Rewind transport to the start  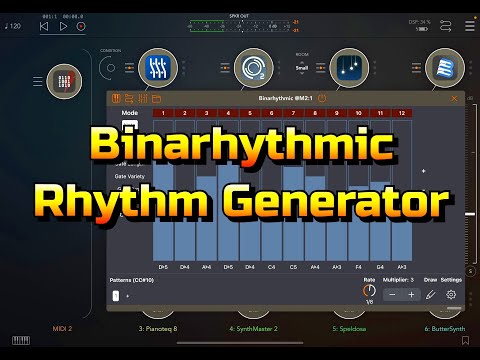coord(44,26)
